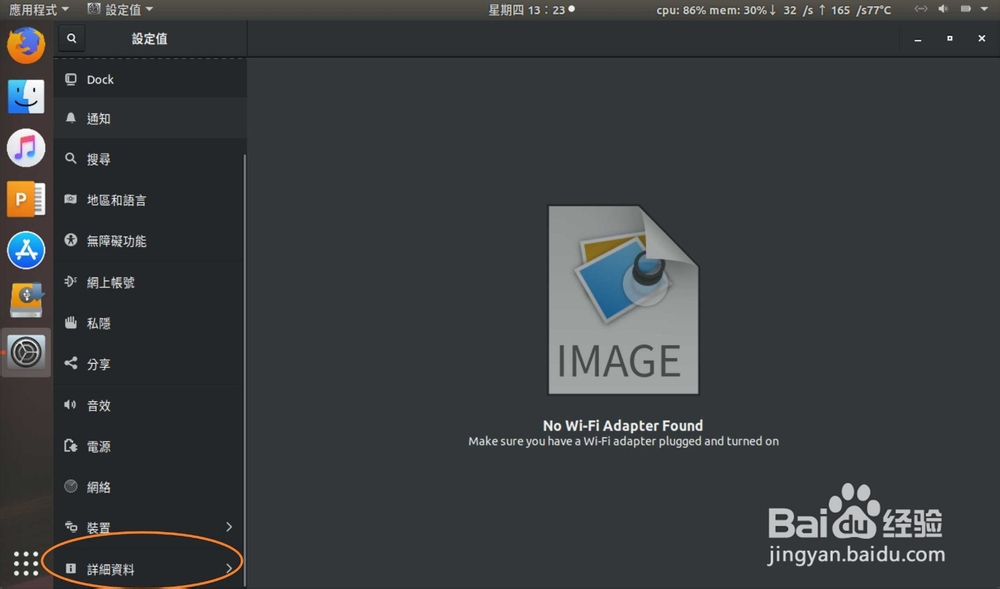Click the sidebar scrollbar
1000x589 pixels.
[245, 370]
